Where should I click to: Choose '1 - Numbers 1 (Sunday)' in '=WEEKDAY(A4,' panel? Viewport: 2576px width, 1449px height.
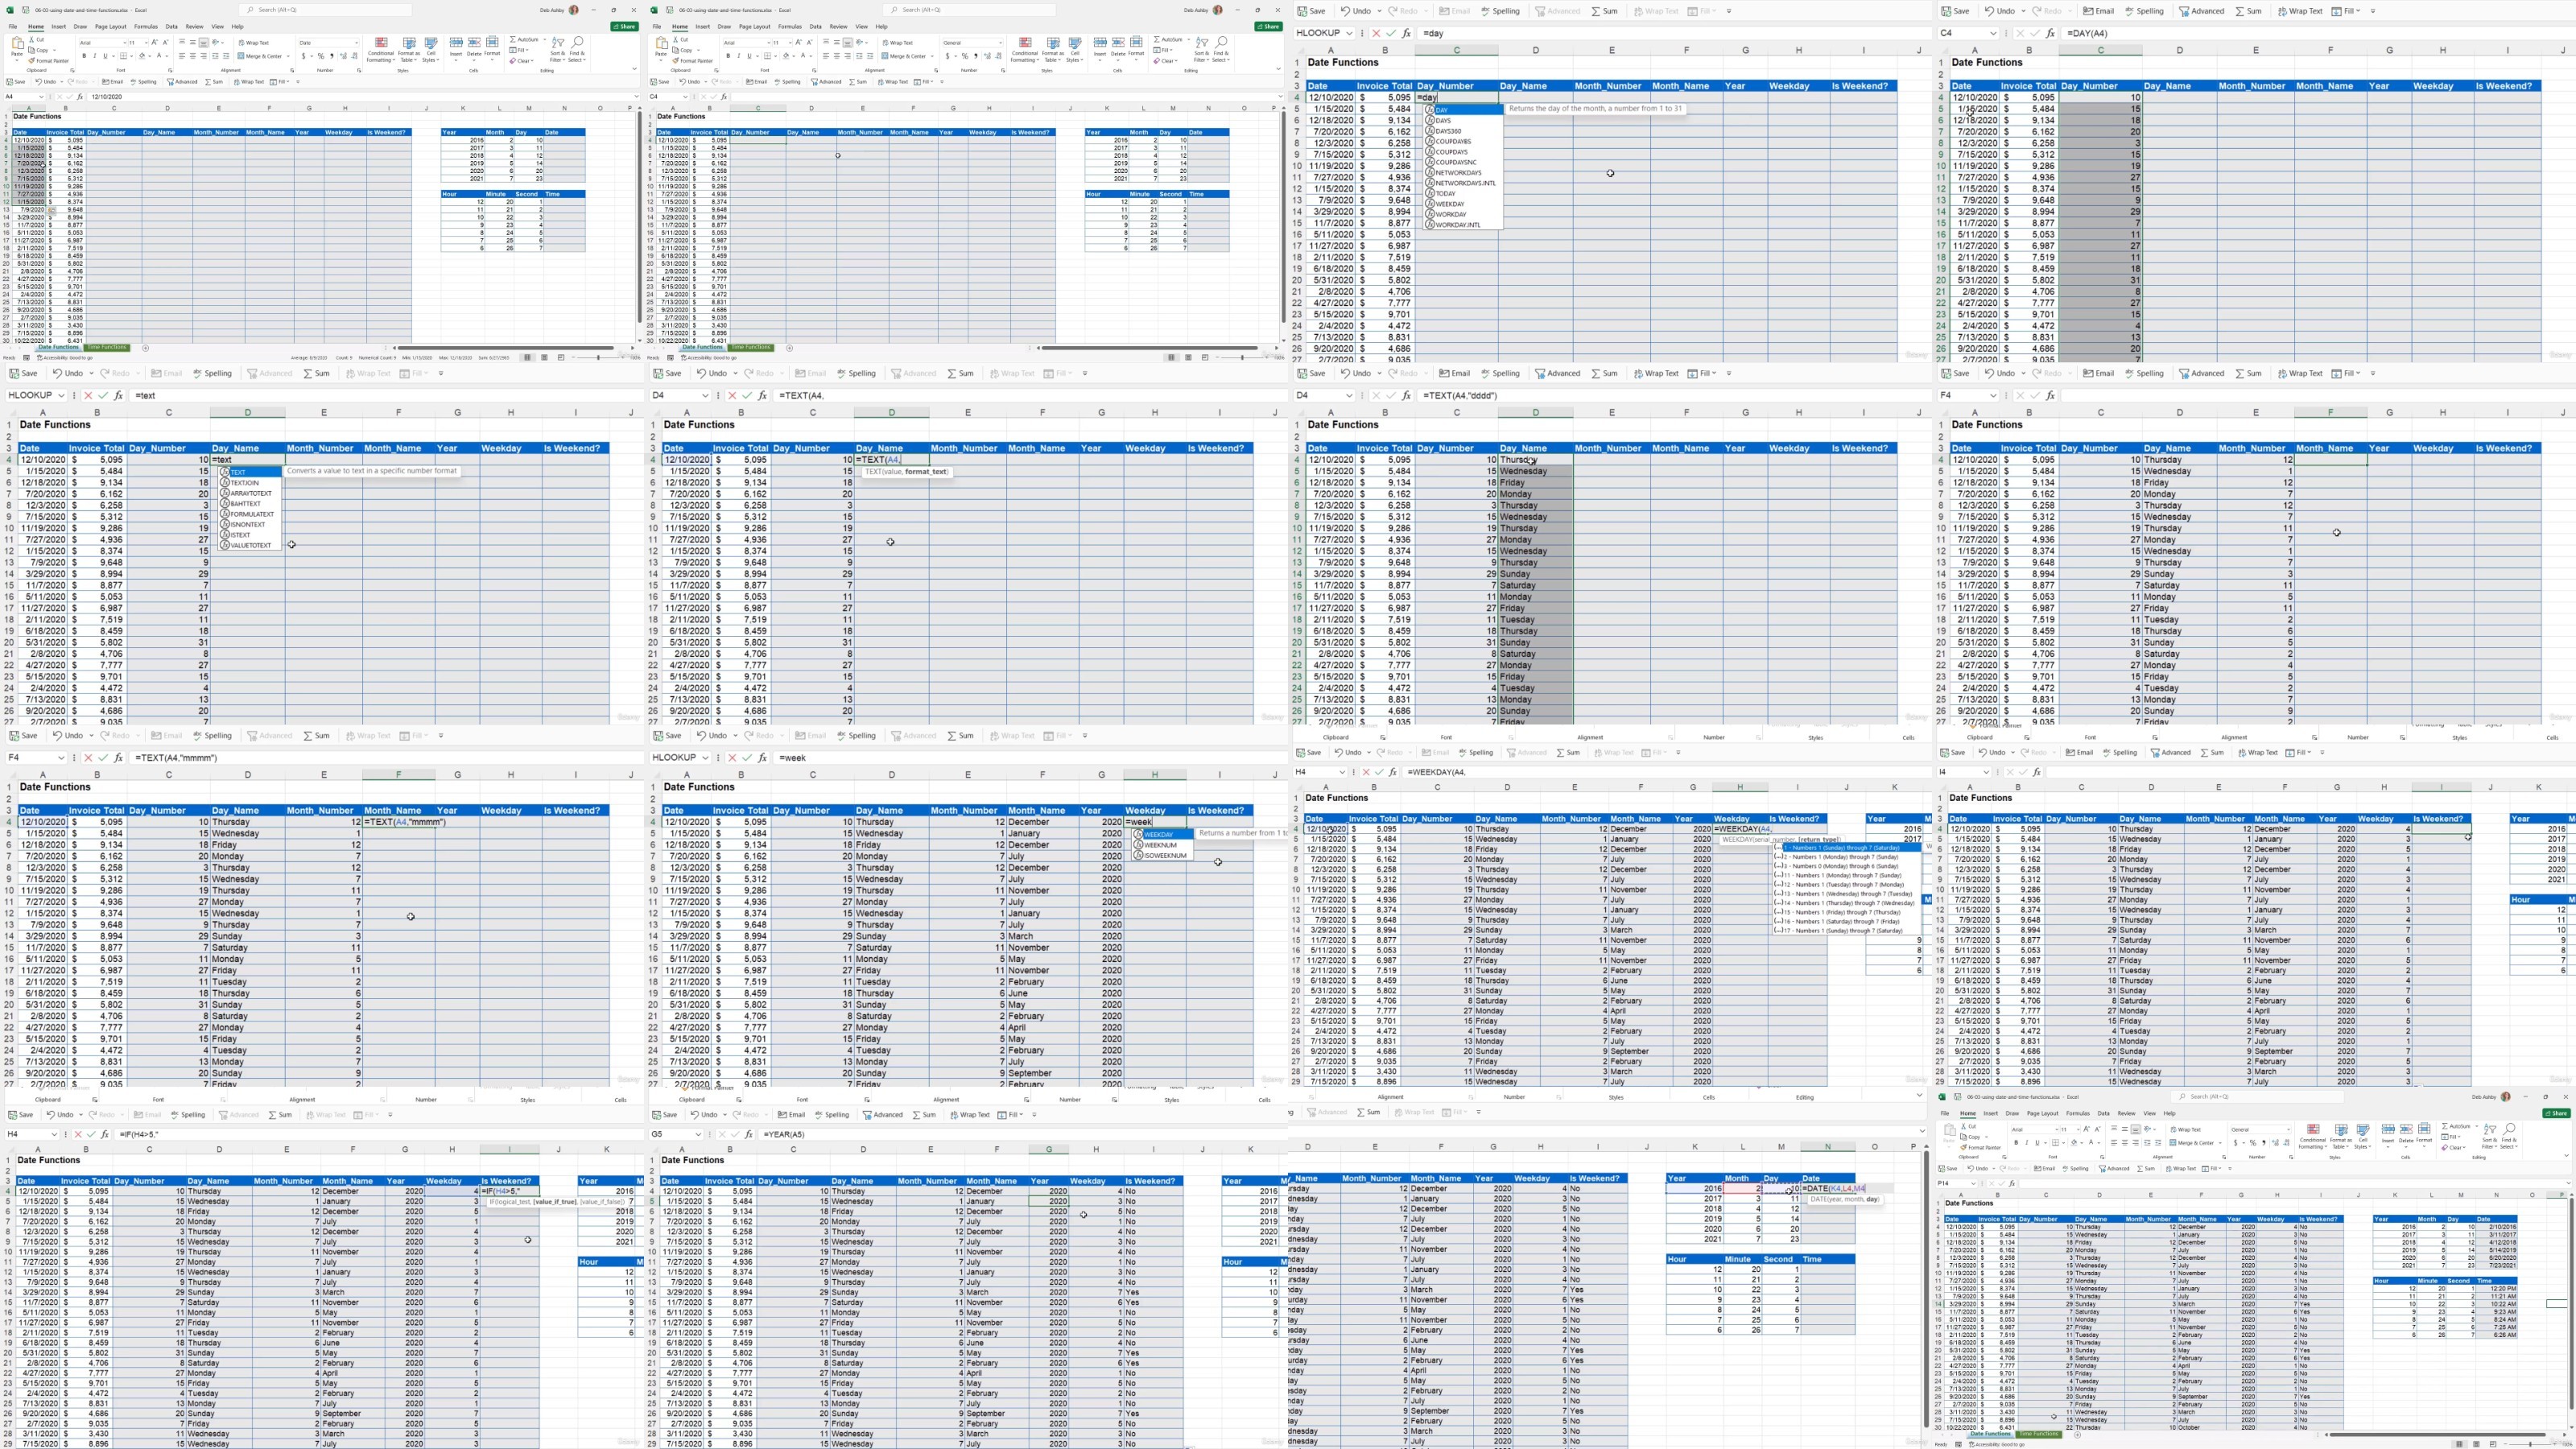click(x=1846, y=848)
